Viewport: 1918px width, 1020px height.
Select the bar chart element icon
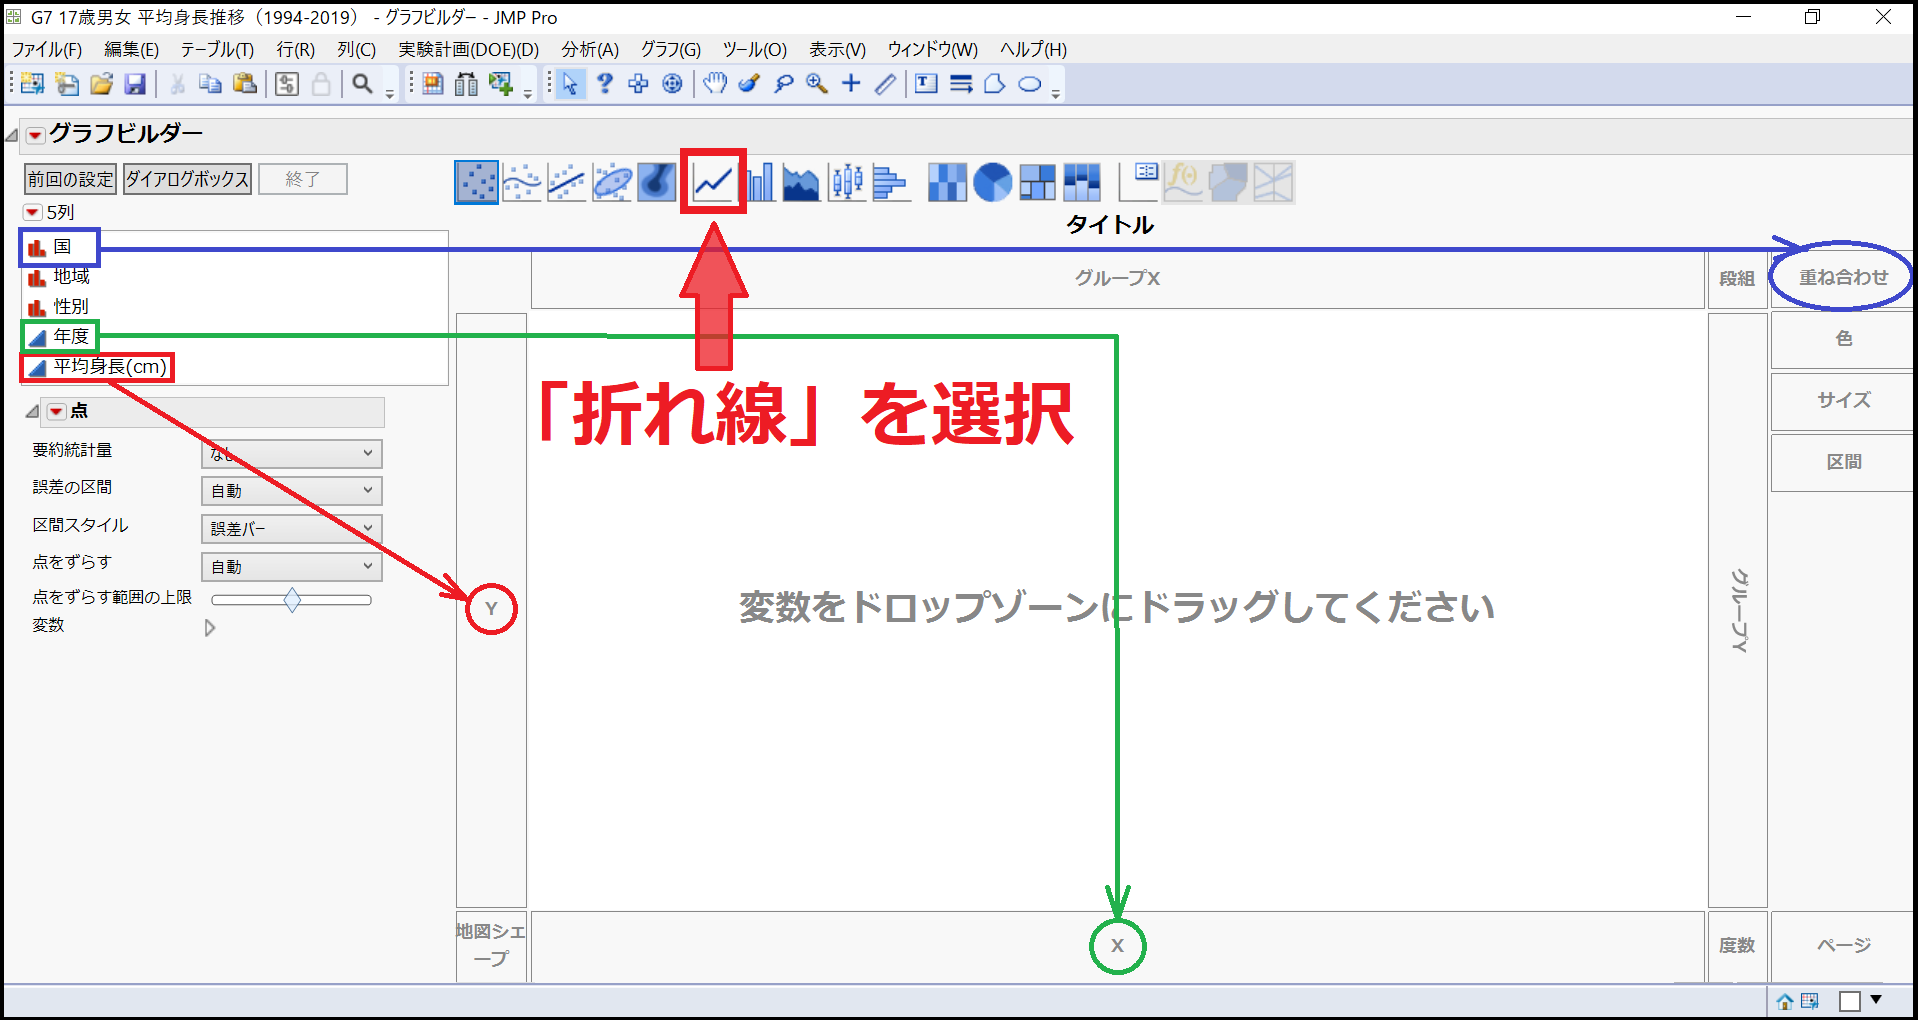pyautogui.click(x=759, y=181)
